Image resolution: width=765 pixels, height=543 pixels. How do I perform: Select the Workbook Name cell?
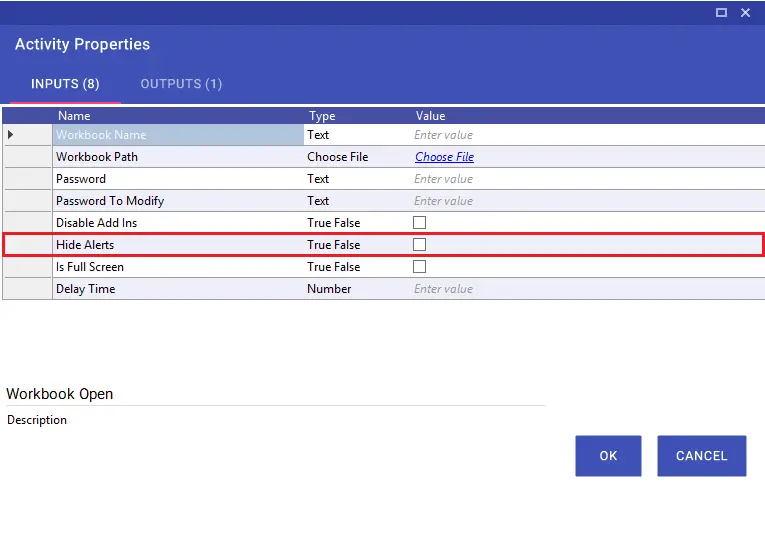click(x=178, y=135)
